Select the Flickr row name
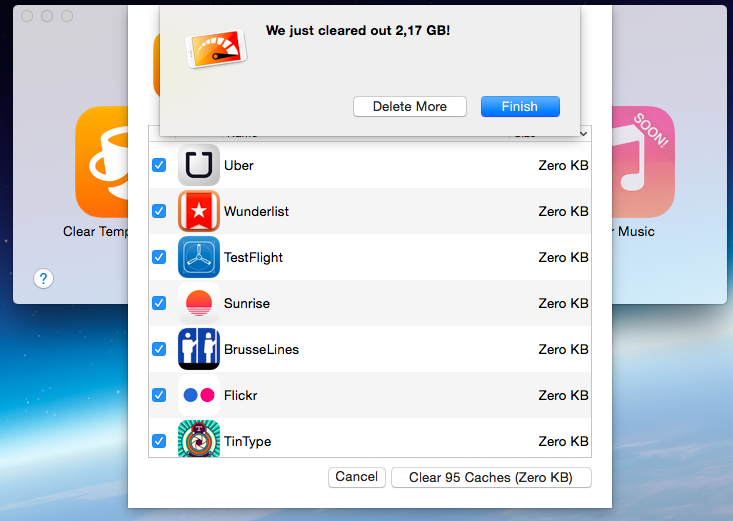The width and height of the screenshot is (733, 521). (241, 396)
